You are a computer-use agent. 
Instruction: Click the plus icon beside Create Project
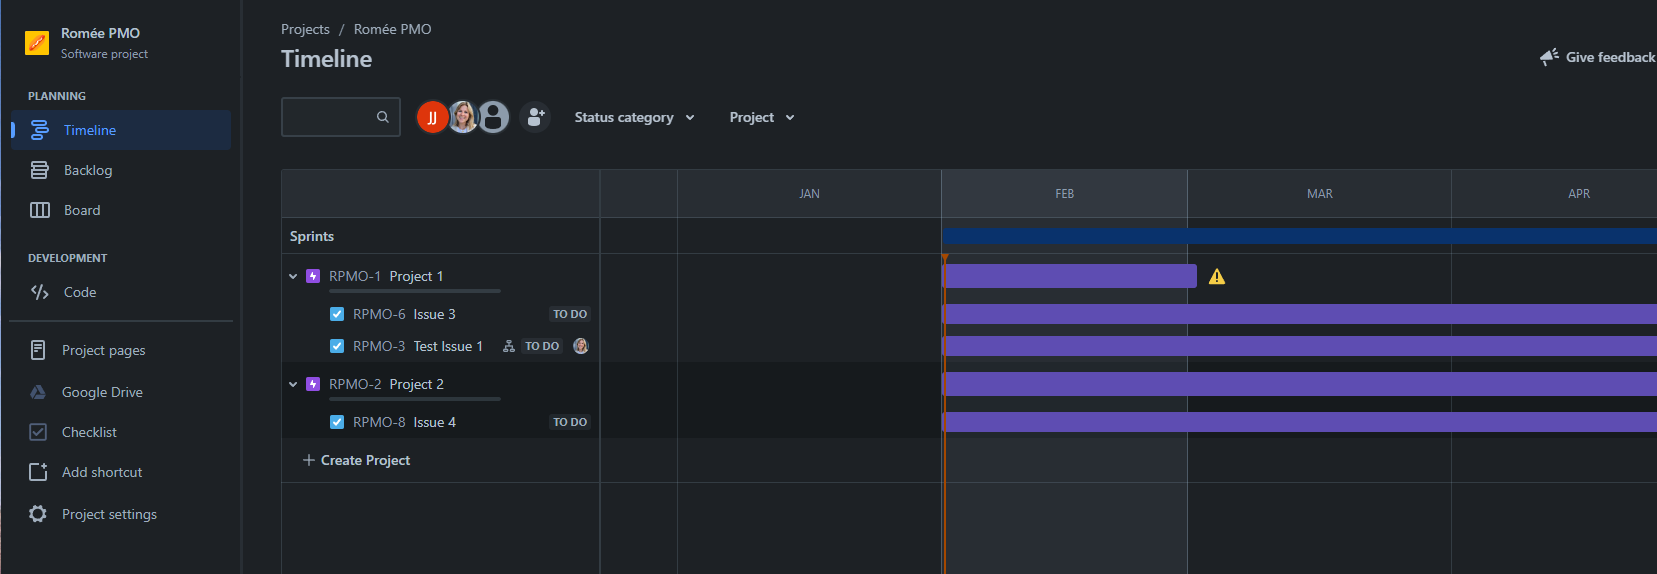point(309,460)
